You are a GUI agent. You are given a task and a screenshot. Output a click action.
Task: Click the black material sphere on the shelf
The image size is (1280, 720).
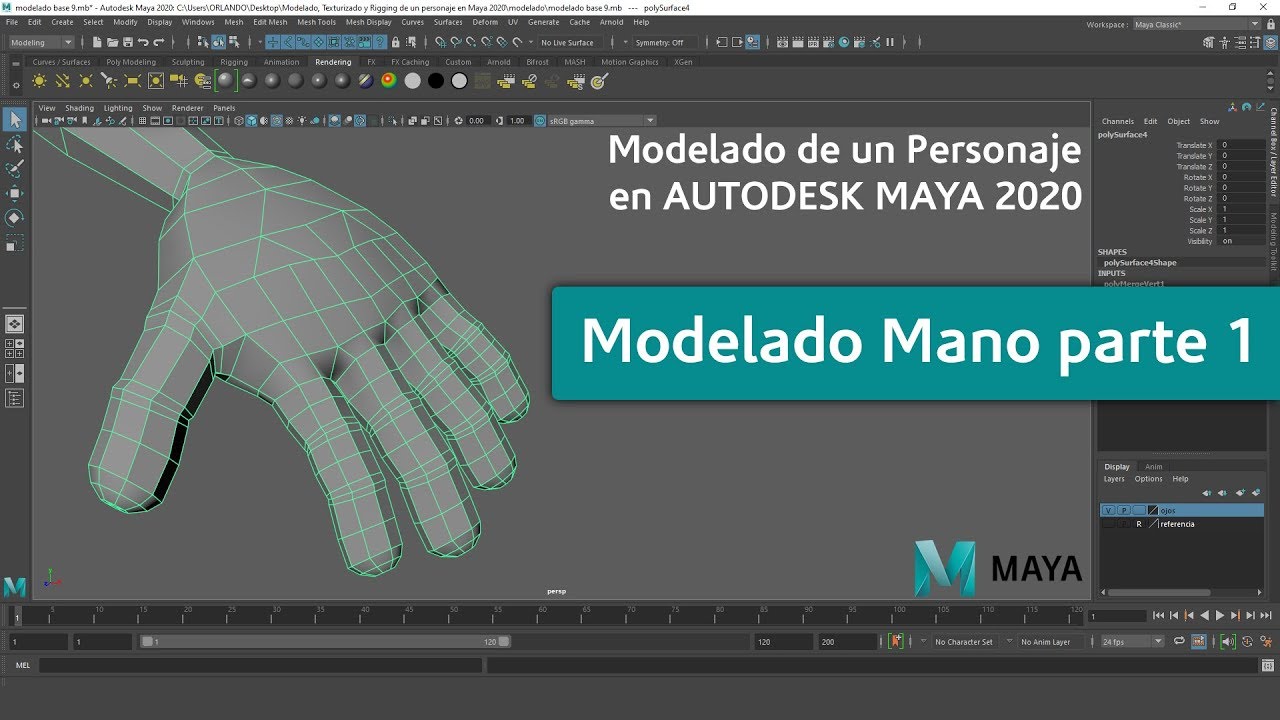point(435,81)
